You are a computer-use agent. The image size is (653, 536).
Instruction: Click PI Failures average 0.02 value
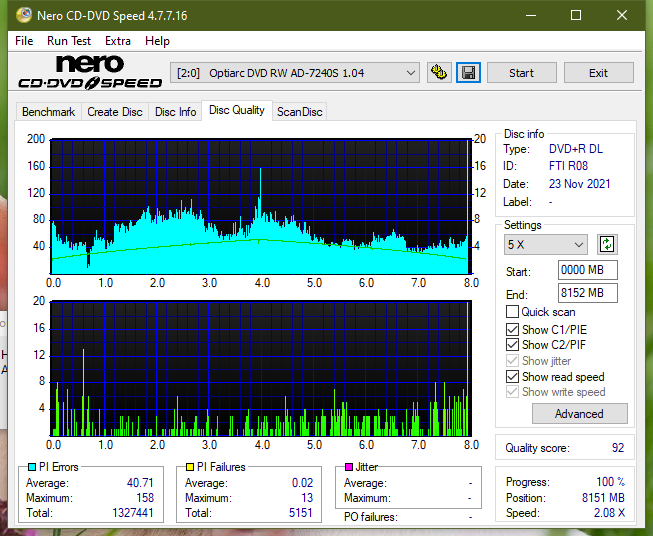pos(302,483)
